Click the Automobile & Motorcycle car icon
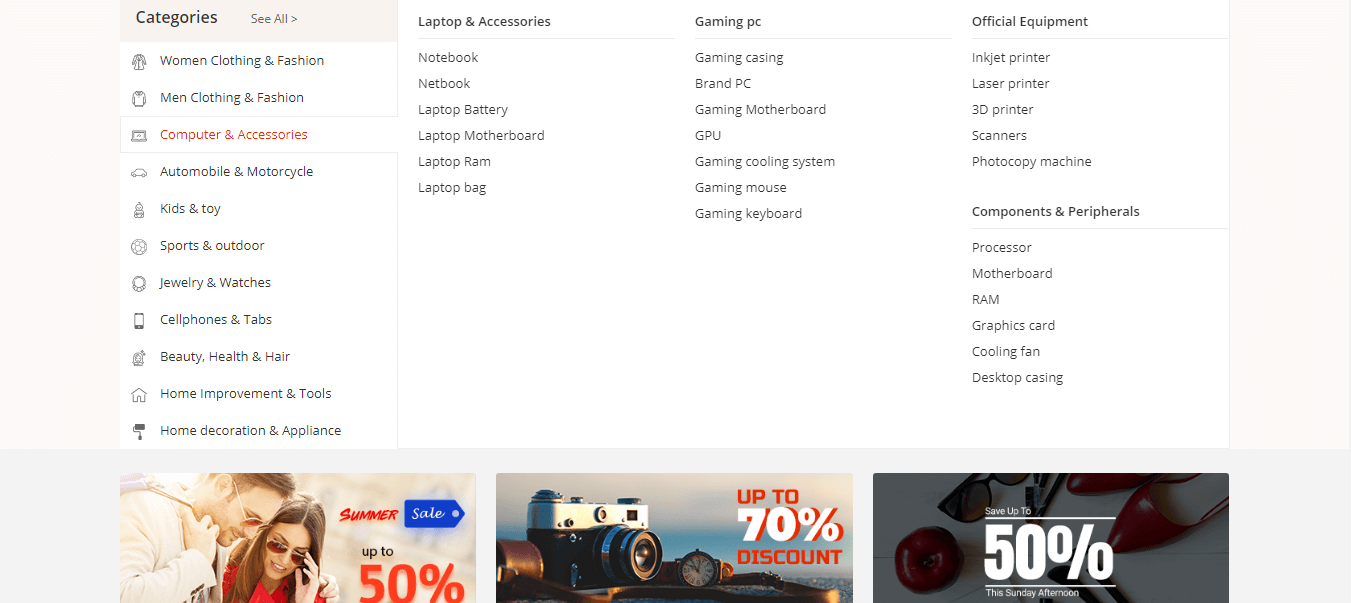Viewport: 1351px width, 603px height. [x=139, y=173]
